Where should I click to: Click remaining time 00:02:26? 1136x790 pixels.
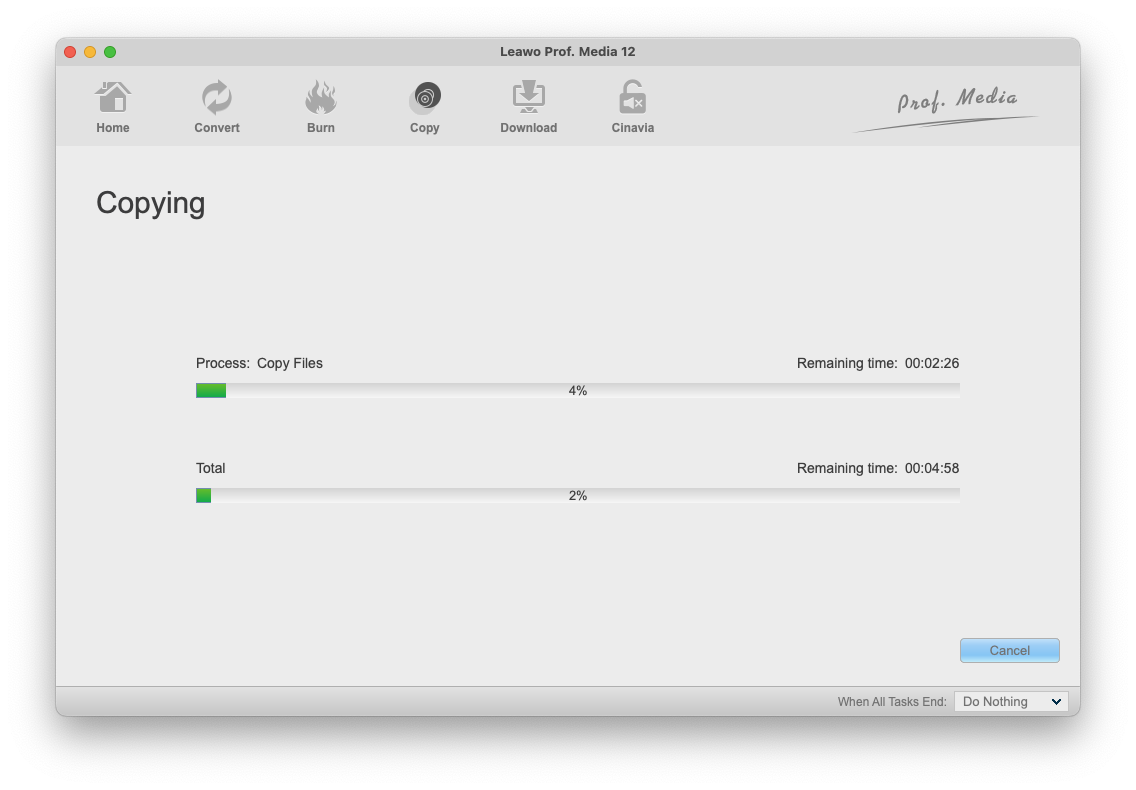pyautogui.click(x=877, y=363)
